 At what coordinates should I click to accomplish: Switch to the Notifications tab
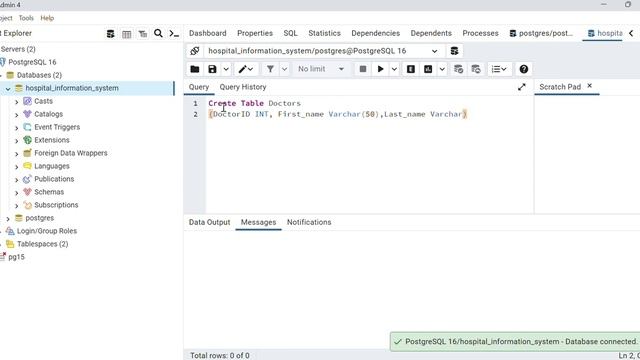(x=309, y=222)
